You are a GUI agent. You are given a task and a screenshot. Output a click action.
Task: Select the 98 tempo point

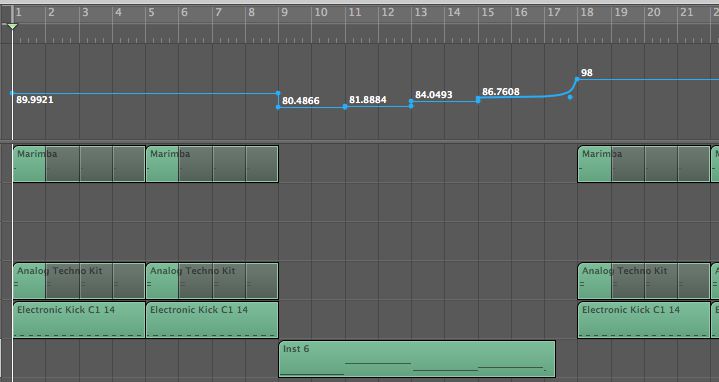[577, 79]
